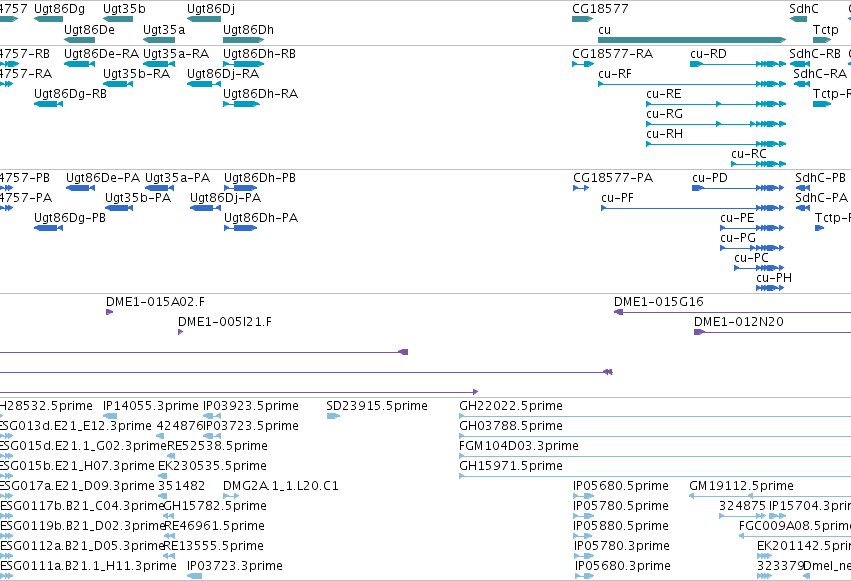
Task: Select protein cu-PC
Action: click(759, 267)
